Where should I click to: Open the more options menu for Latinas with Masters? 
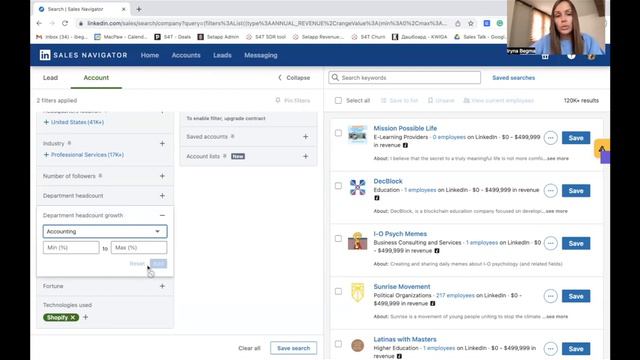pos(550,349)
